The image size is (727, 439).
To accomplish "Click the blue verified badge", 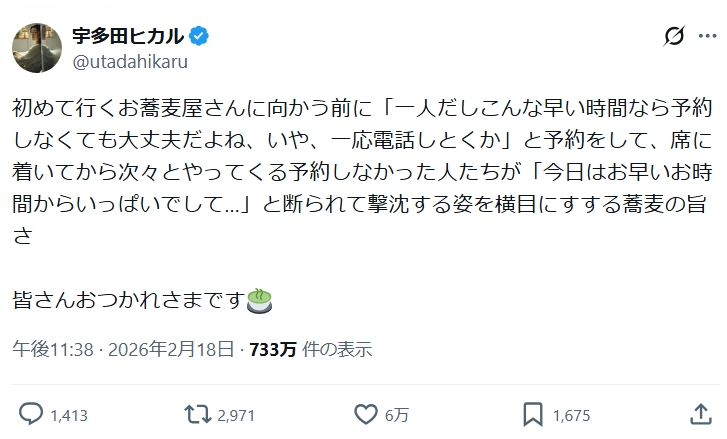I will click(x=199, y=36).
